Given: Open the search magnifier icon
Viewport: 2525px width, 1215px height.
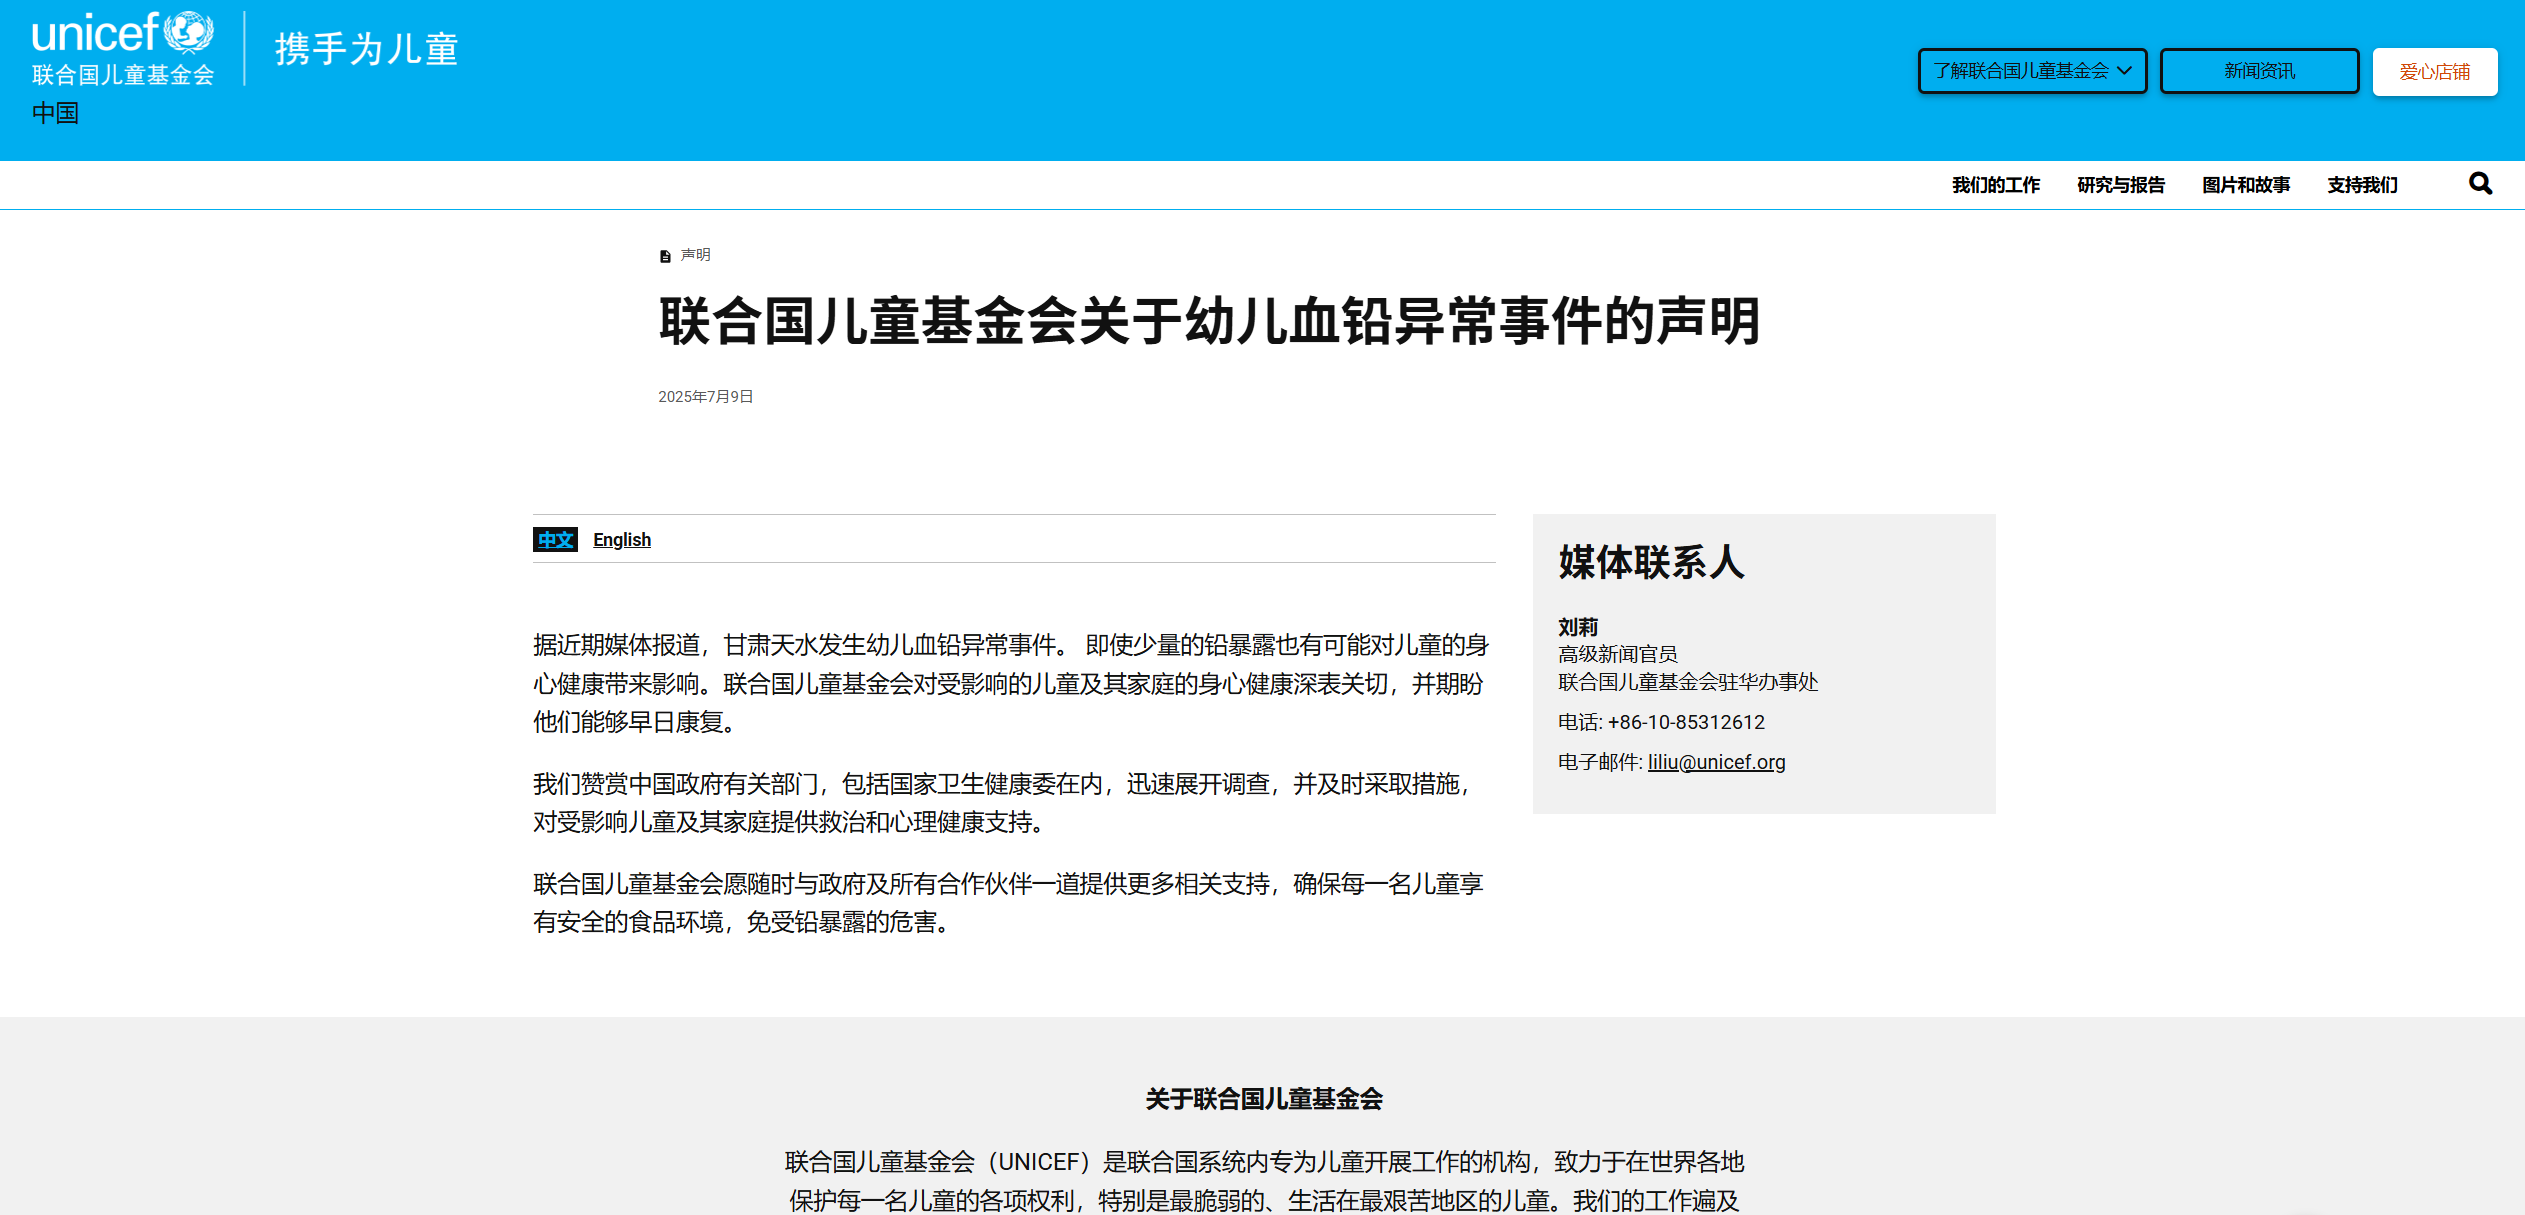Looking at the screenshot, I should click(2479, 184).
